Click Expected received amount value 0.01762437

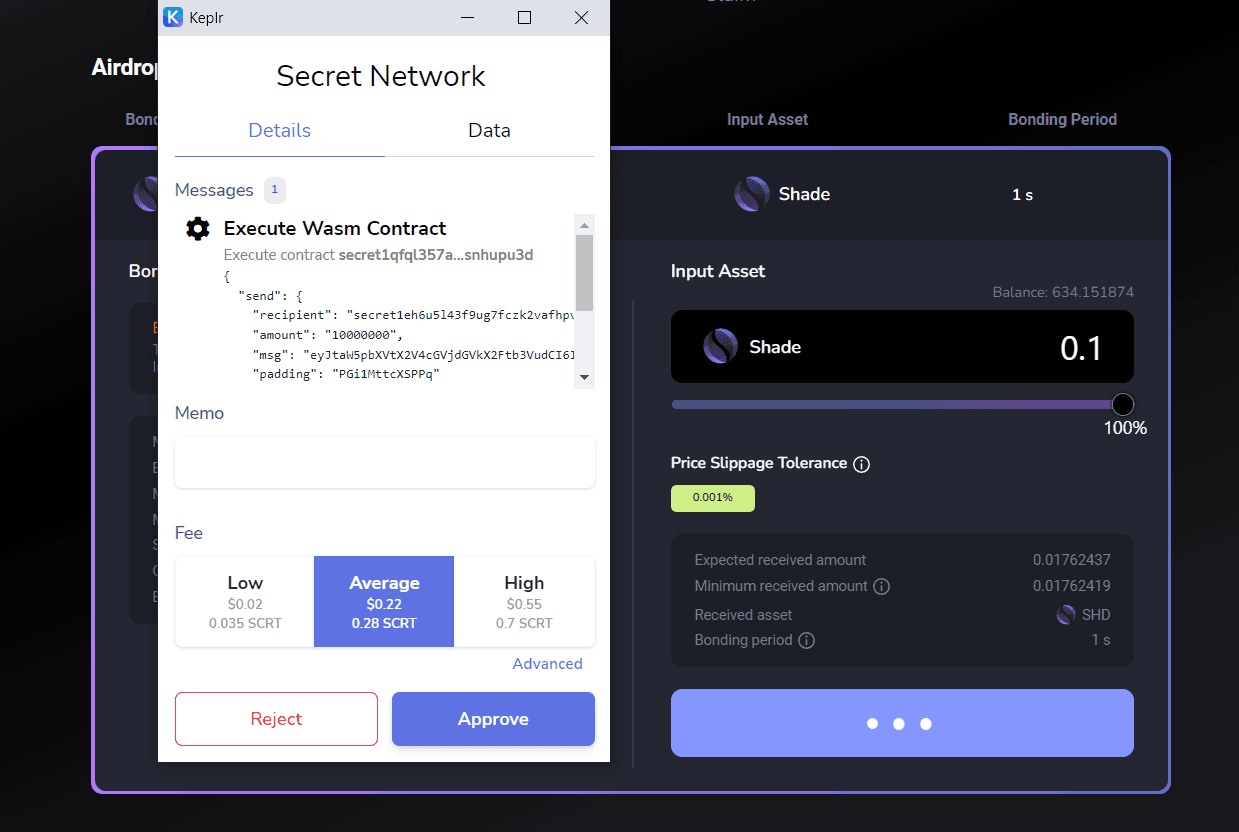coord(1072,560)
